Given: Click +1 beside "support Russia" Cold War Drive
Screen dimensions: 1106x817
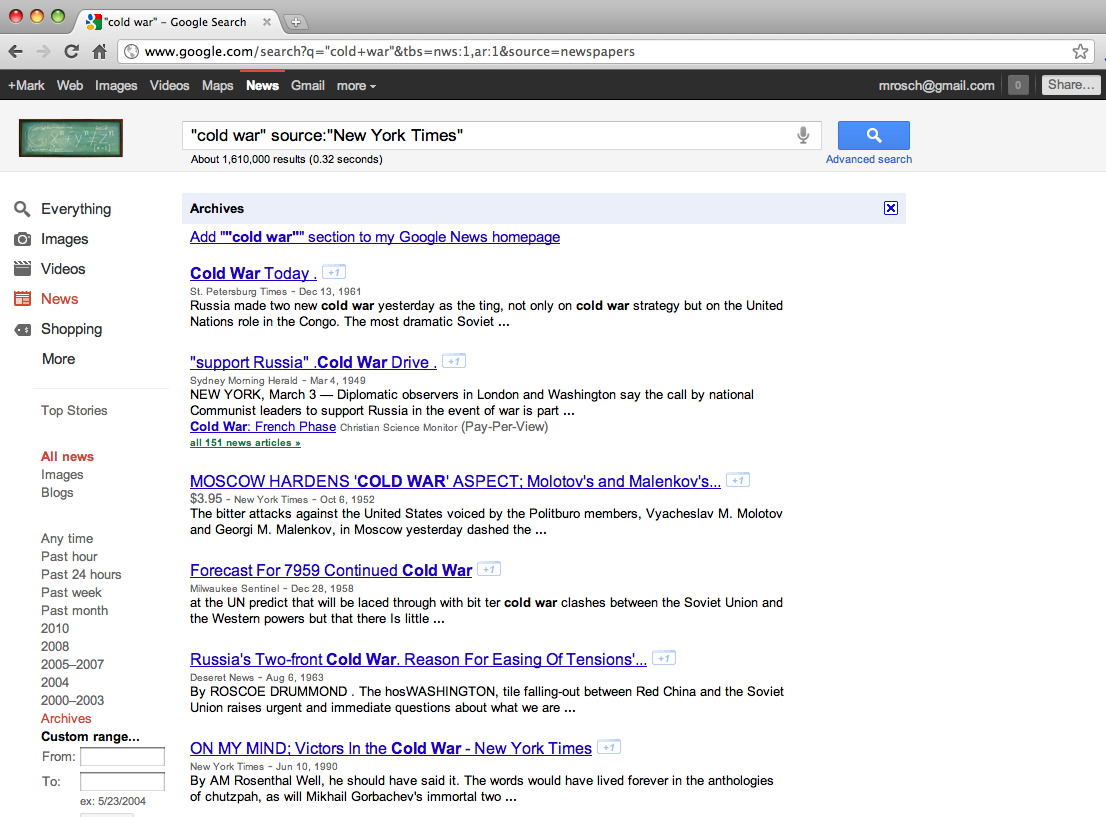Looking at the screenshot, I should tap(454, 361).
